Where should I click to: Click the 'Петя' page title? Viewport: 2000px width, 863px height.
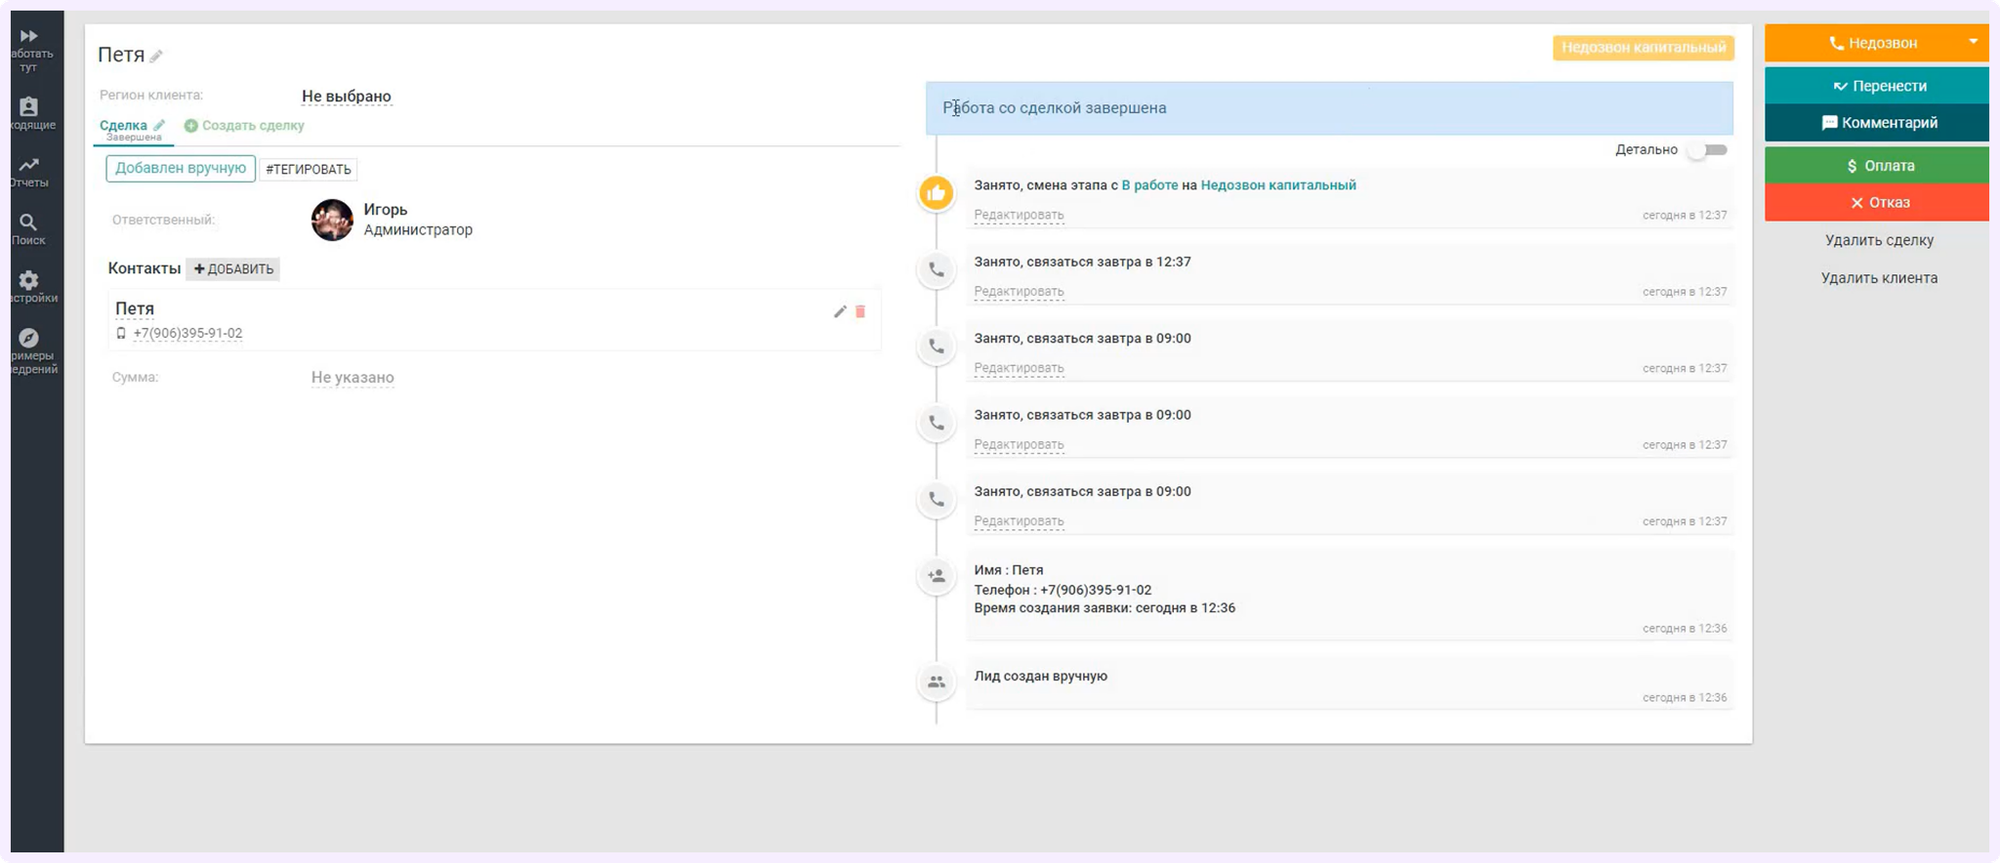121,55
